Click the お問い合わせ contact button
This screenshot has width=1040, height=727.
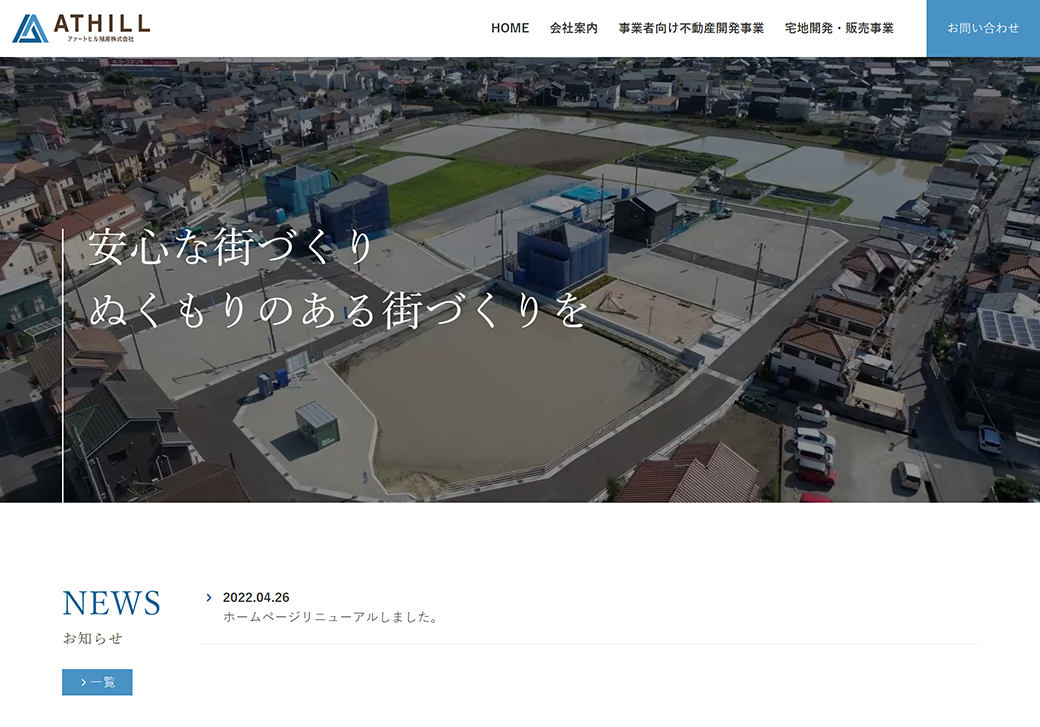(x=981, y=28)
